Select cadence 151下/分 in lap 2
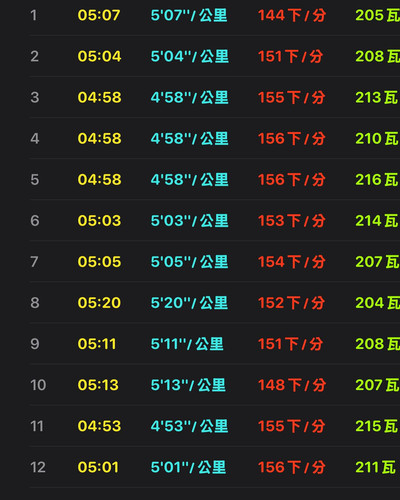The width and height of the screenshot is (400, 500). click(290, 56)
